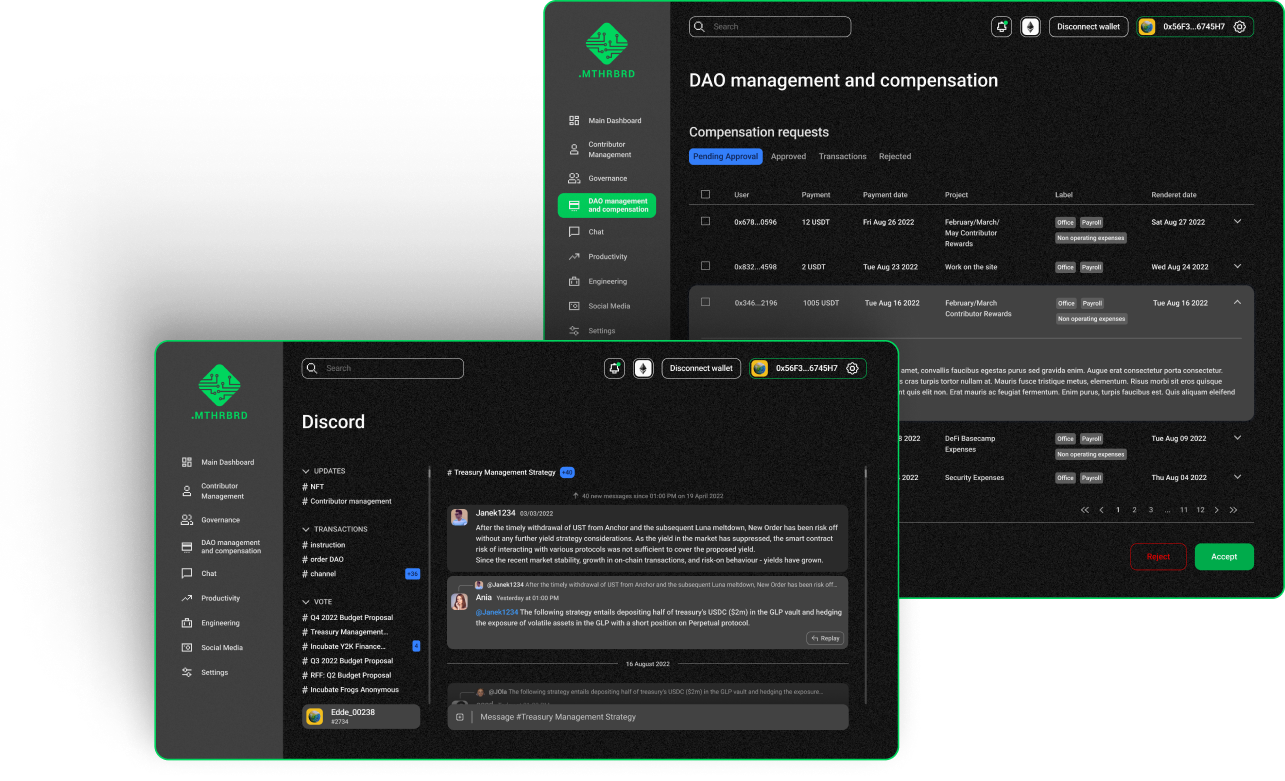Click Governance people icon in DAO window sidebar
The image size is (1285, 781).
pos(574,178)
